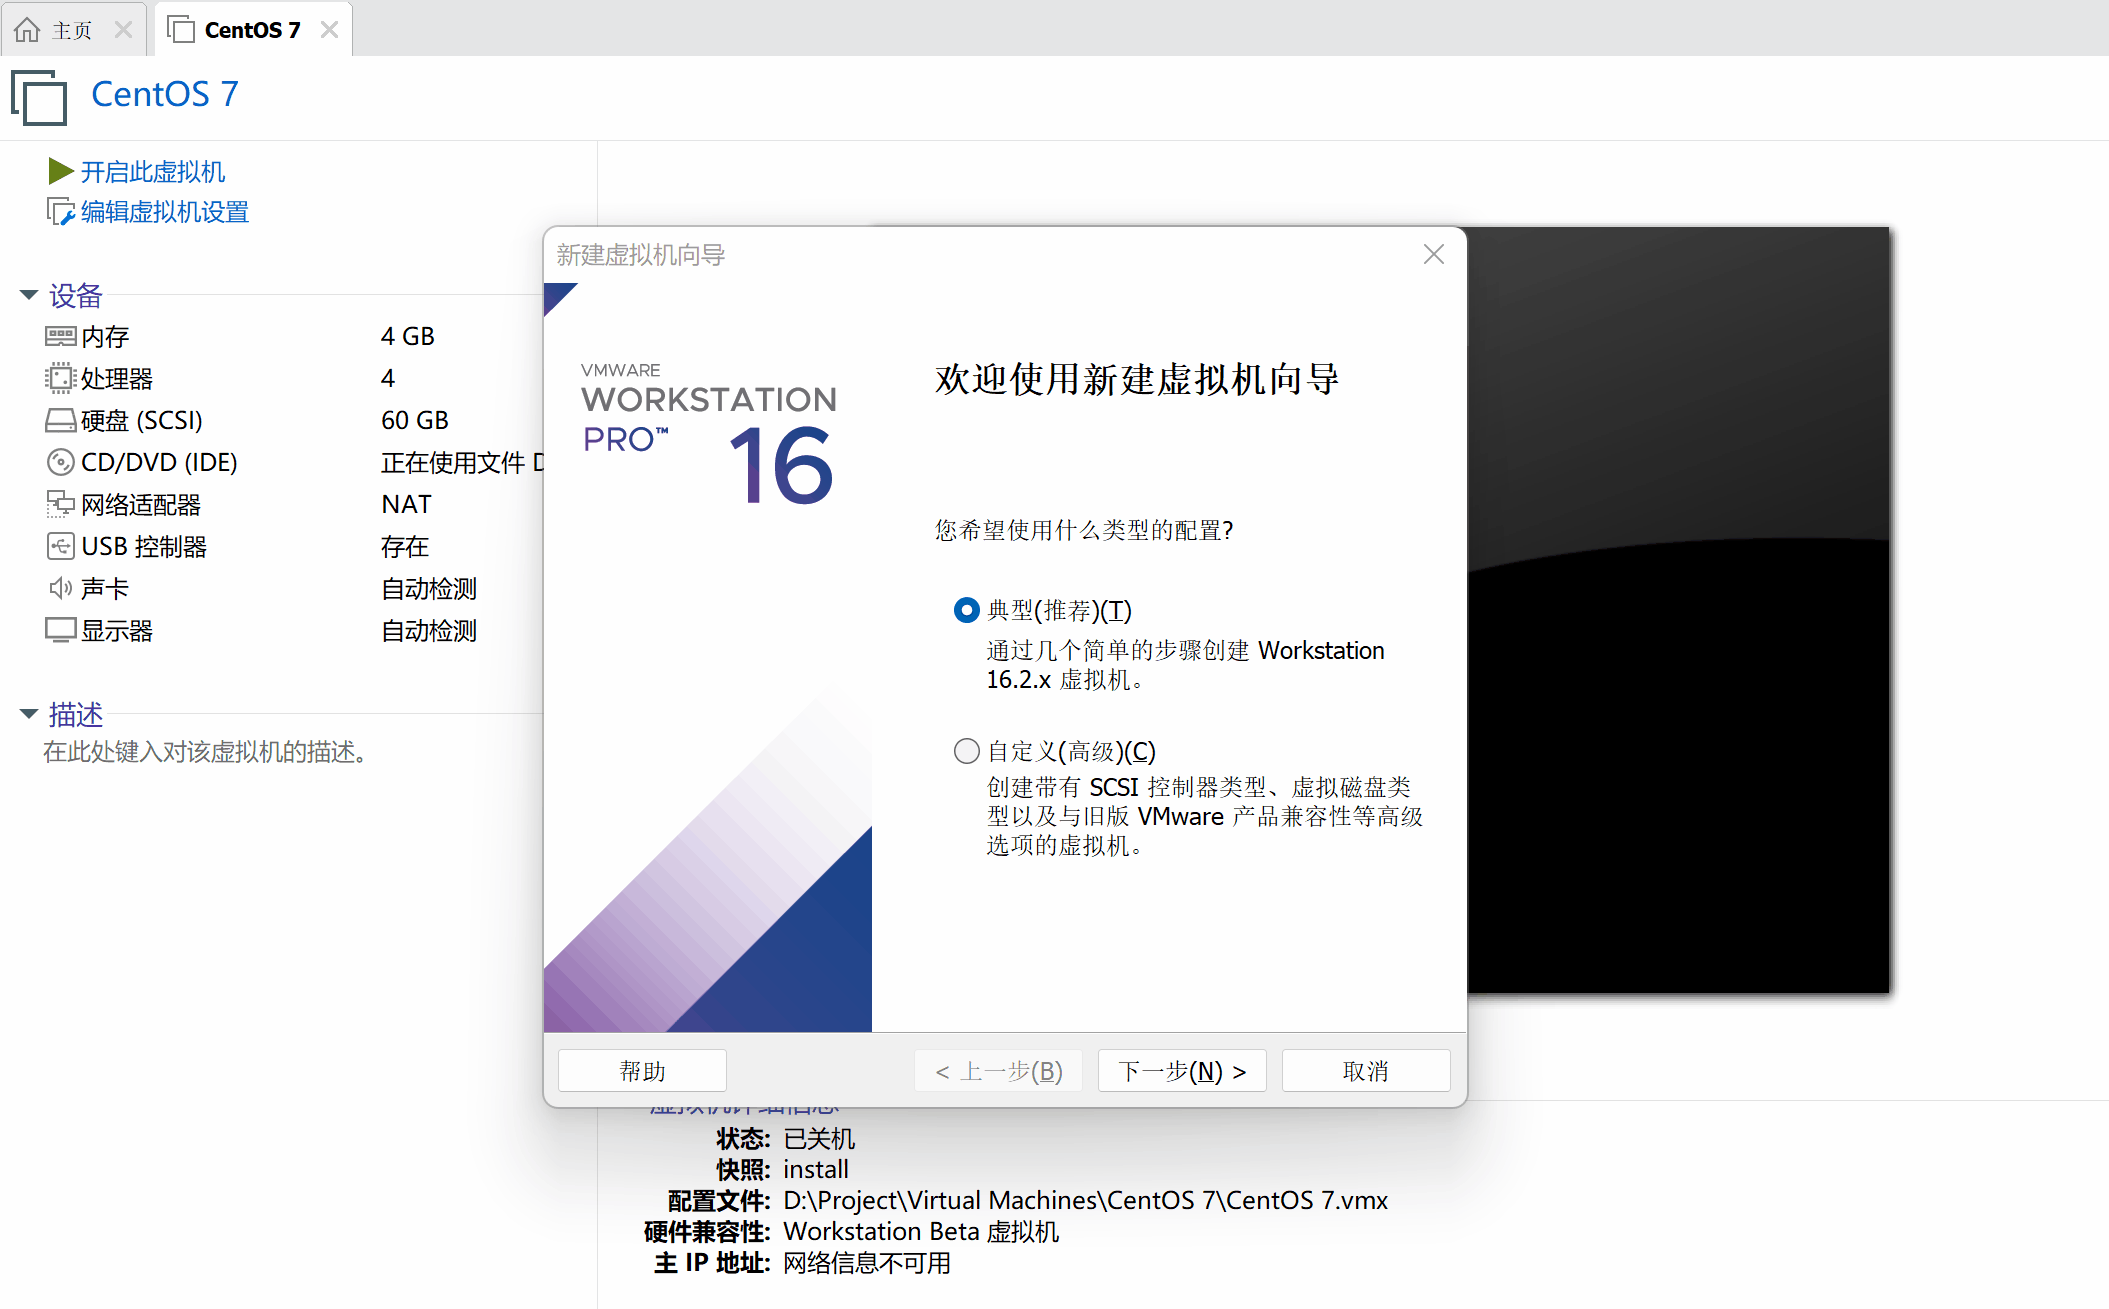The image size is (2109, 1309).
Task: Click the green play icon to power on the VM
Action: coord(61,171)
